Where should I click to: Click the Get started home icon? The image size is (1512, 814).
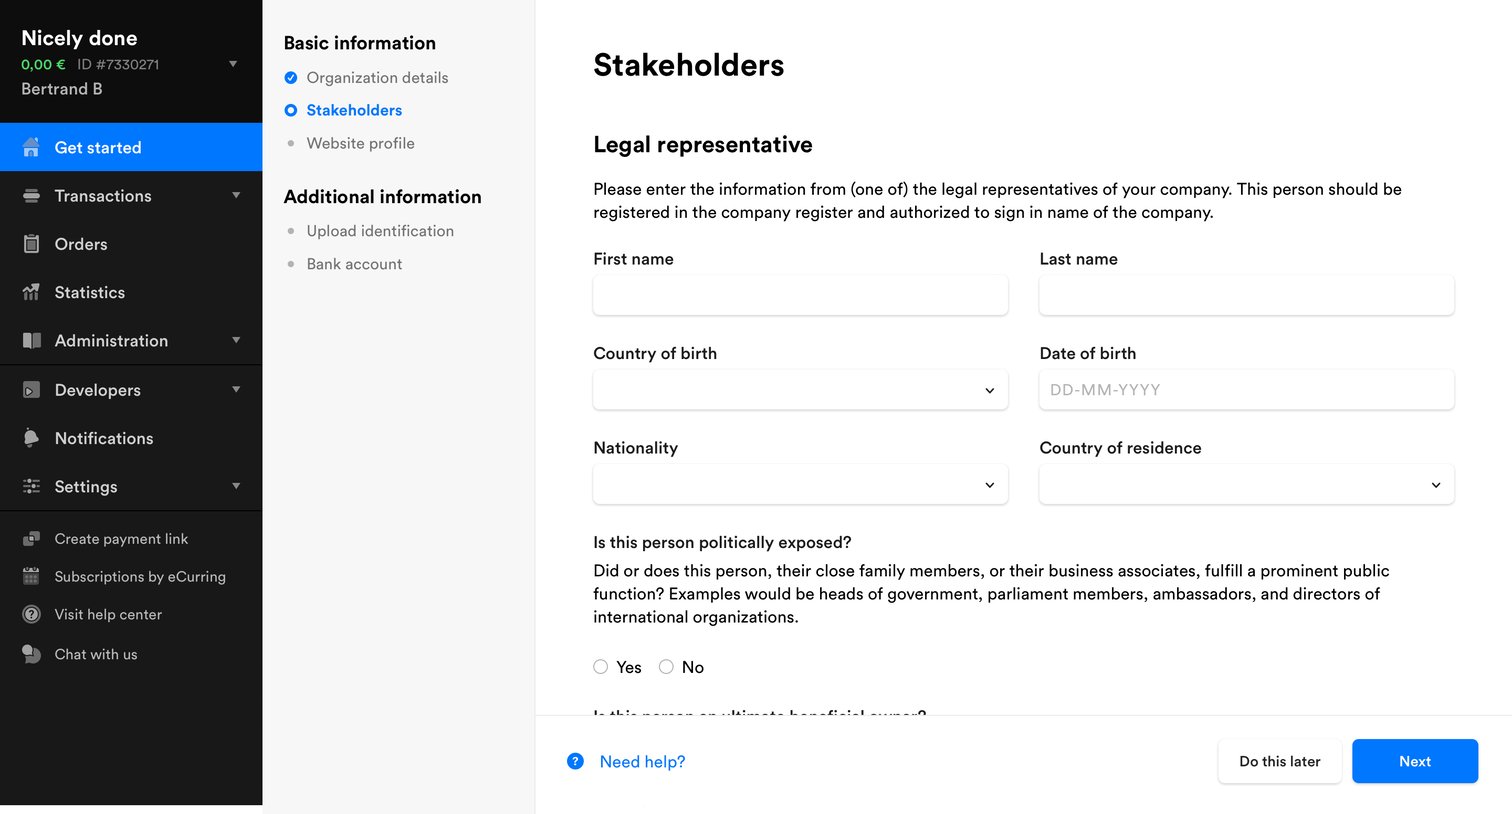click(x=31, y=148)
